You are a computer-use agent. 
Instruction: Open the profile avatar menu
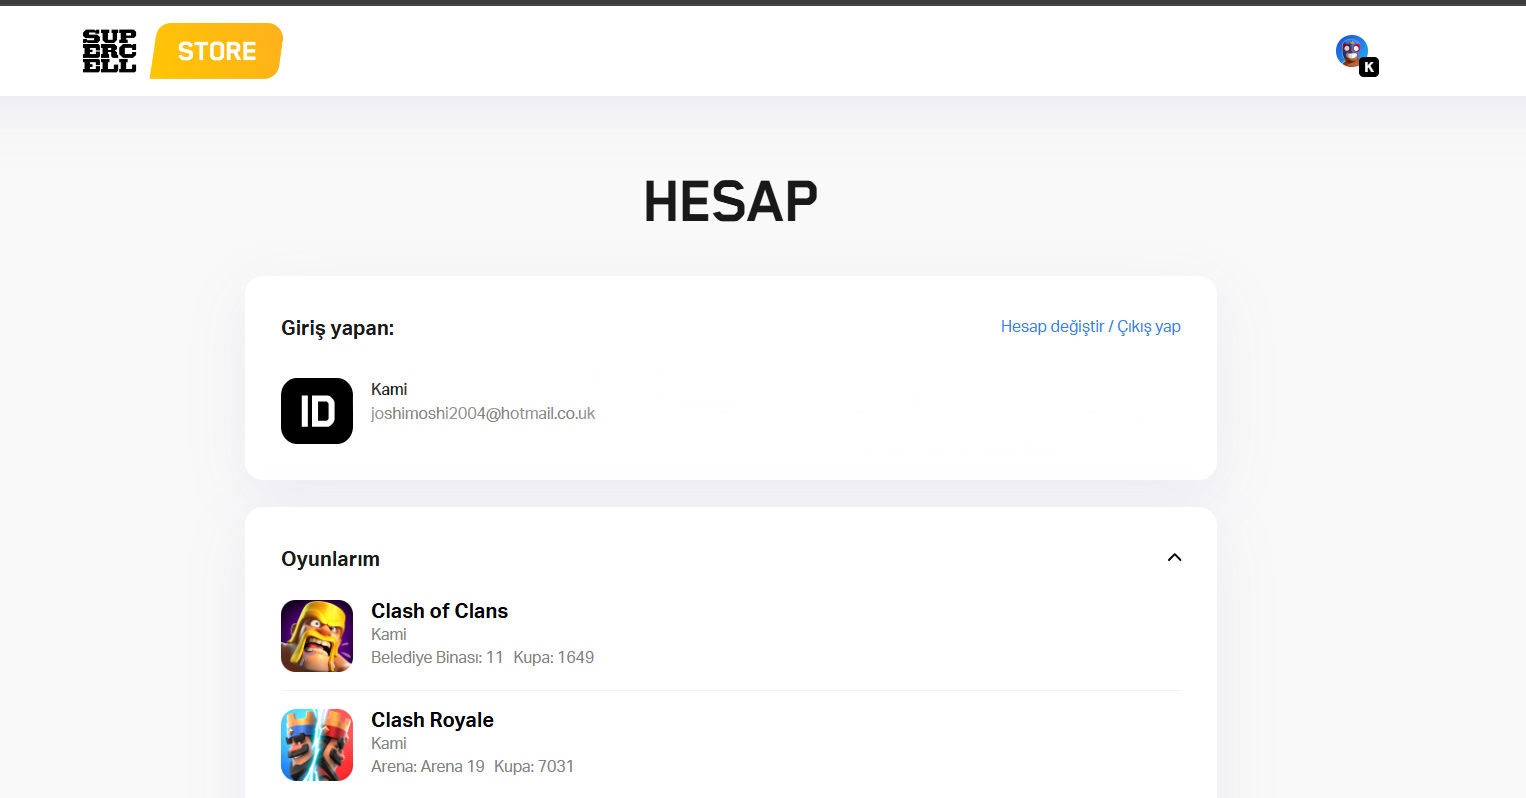[1352, 51]
